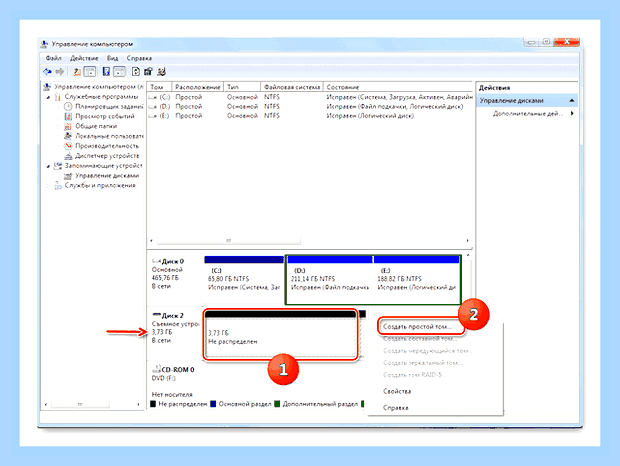Choose Свойства in the context menu
The image size is (620, 466).
tap(397, 391)
